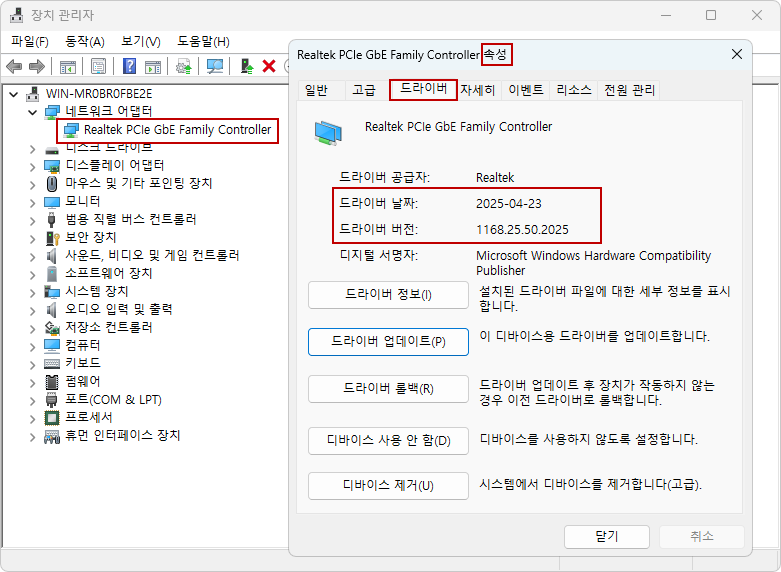
Task: Click the 드라이버 롤백(R) button
Action: pyautogui.click(x=389, y=389)
